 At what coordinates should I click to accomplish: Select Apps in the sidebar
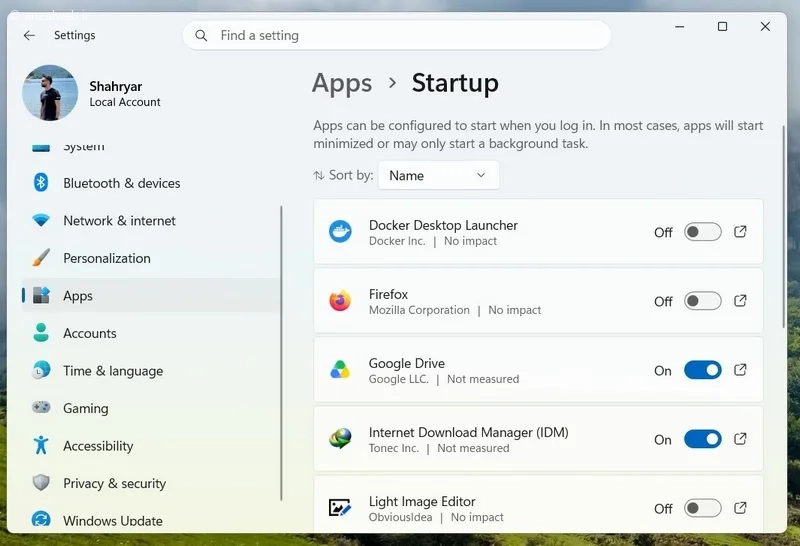pyautogui.click(x=151, y=295)
